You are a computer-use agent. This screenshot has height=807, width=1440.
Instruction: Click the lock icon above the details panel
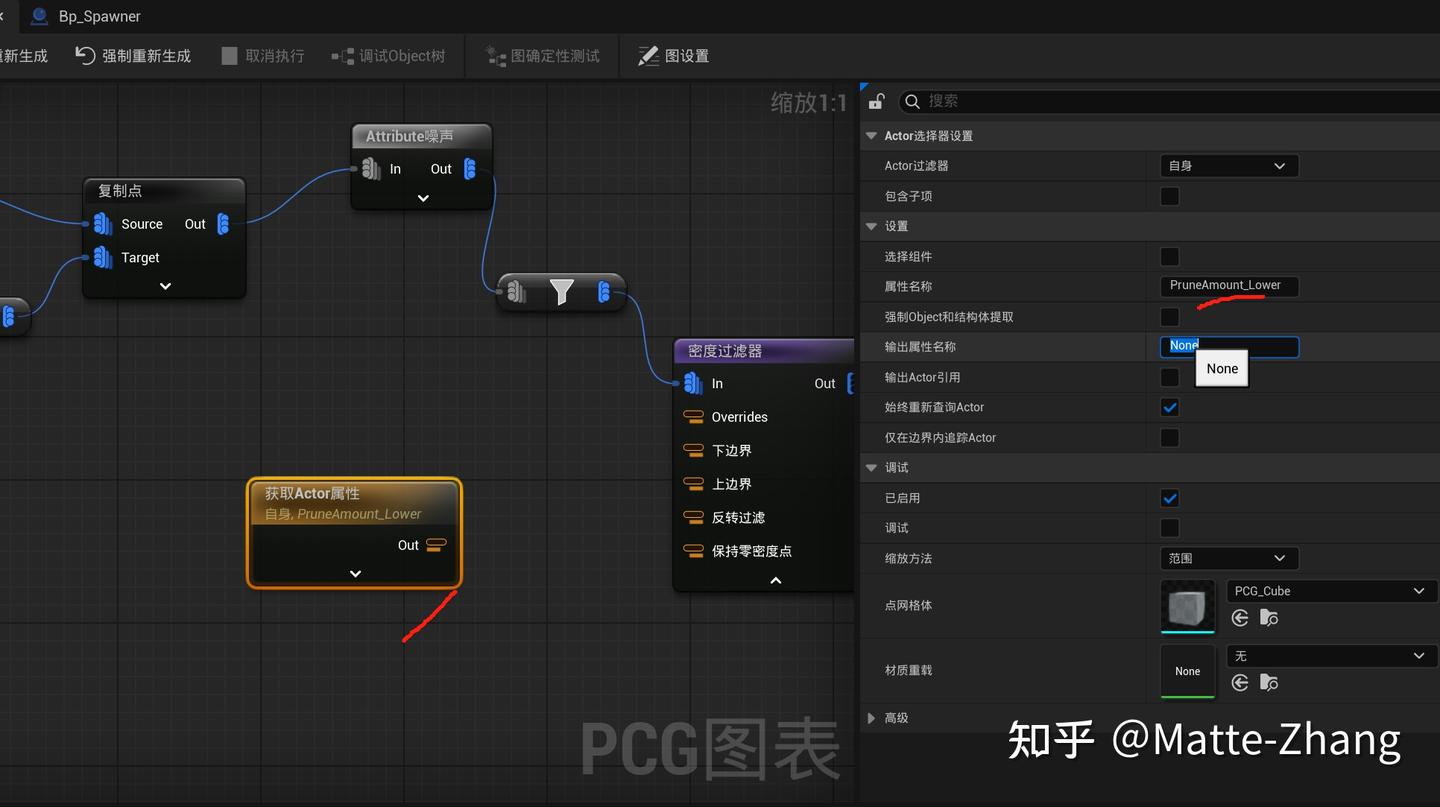coord(875,101)
